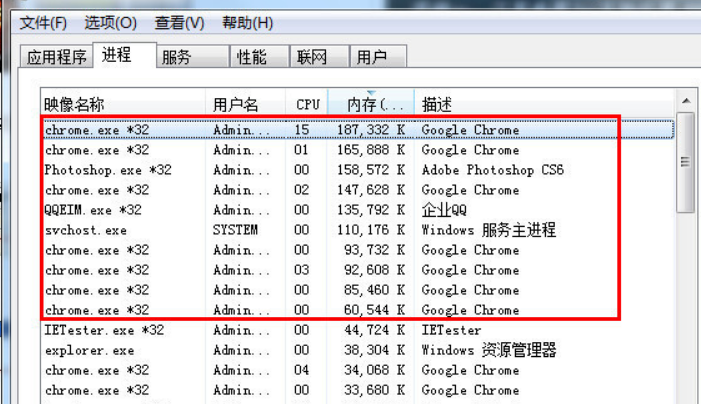Open the 选项(O) menu
Image resolution: width=701 pixels, height=404 pixels.
click(x=110, y=22)
